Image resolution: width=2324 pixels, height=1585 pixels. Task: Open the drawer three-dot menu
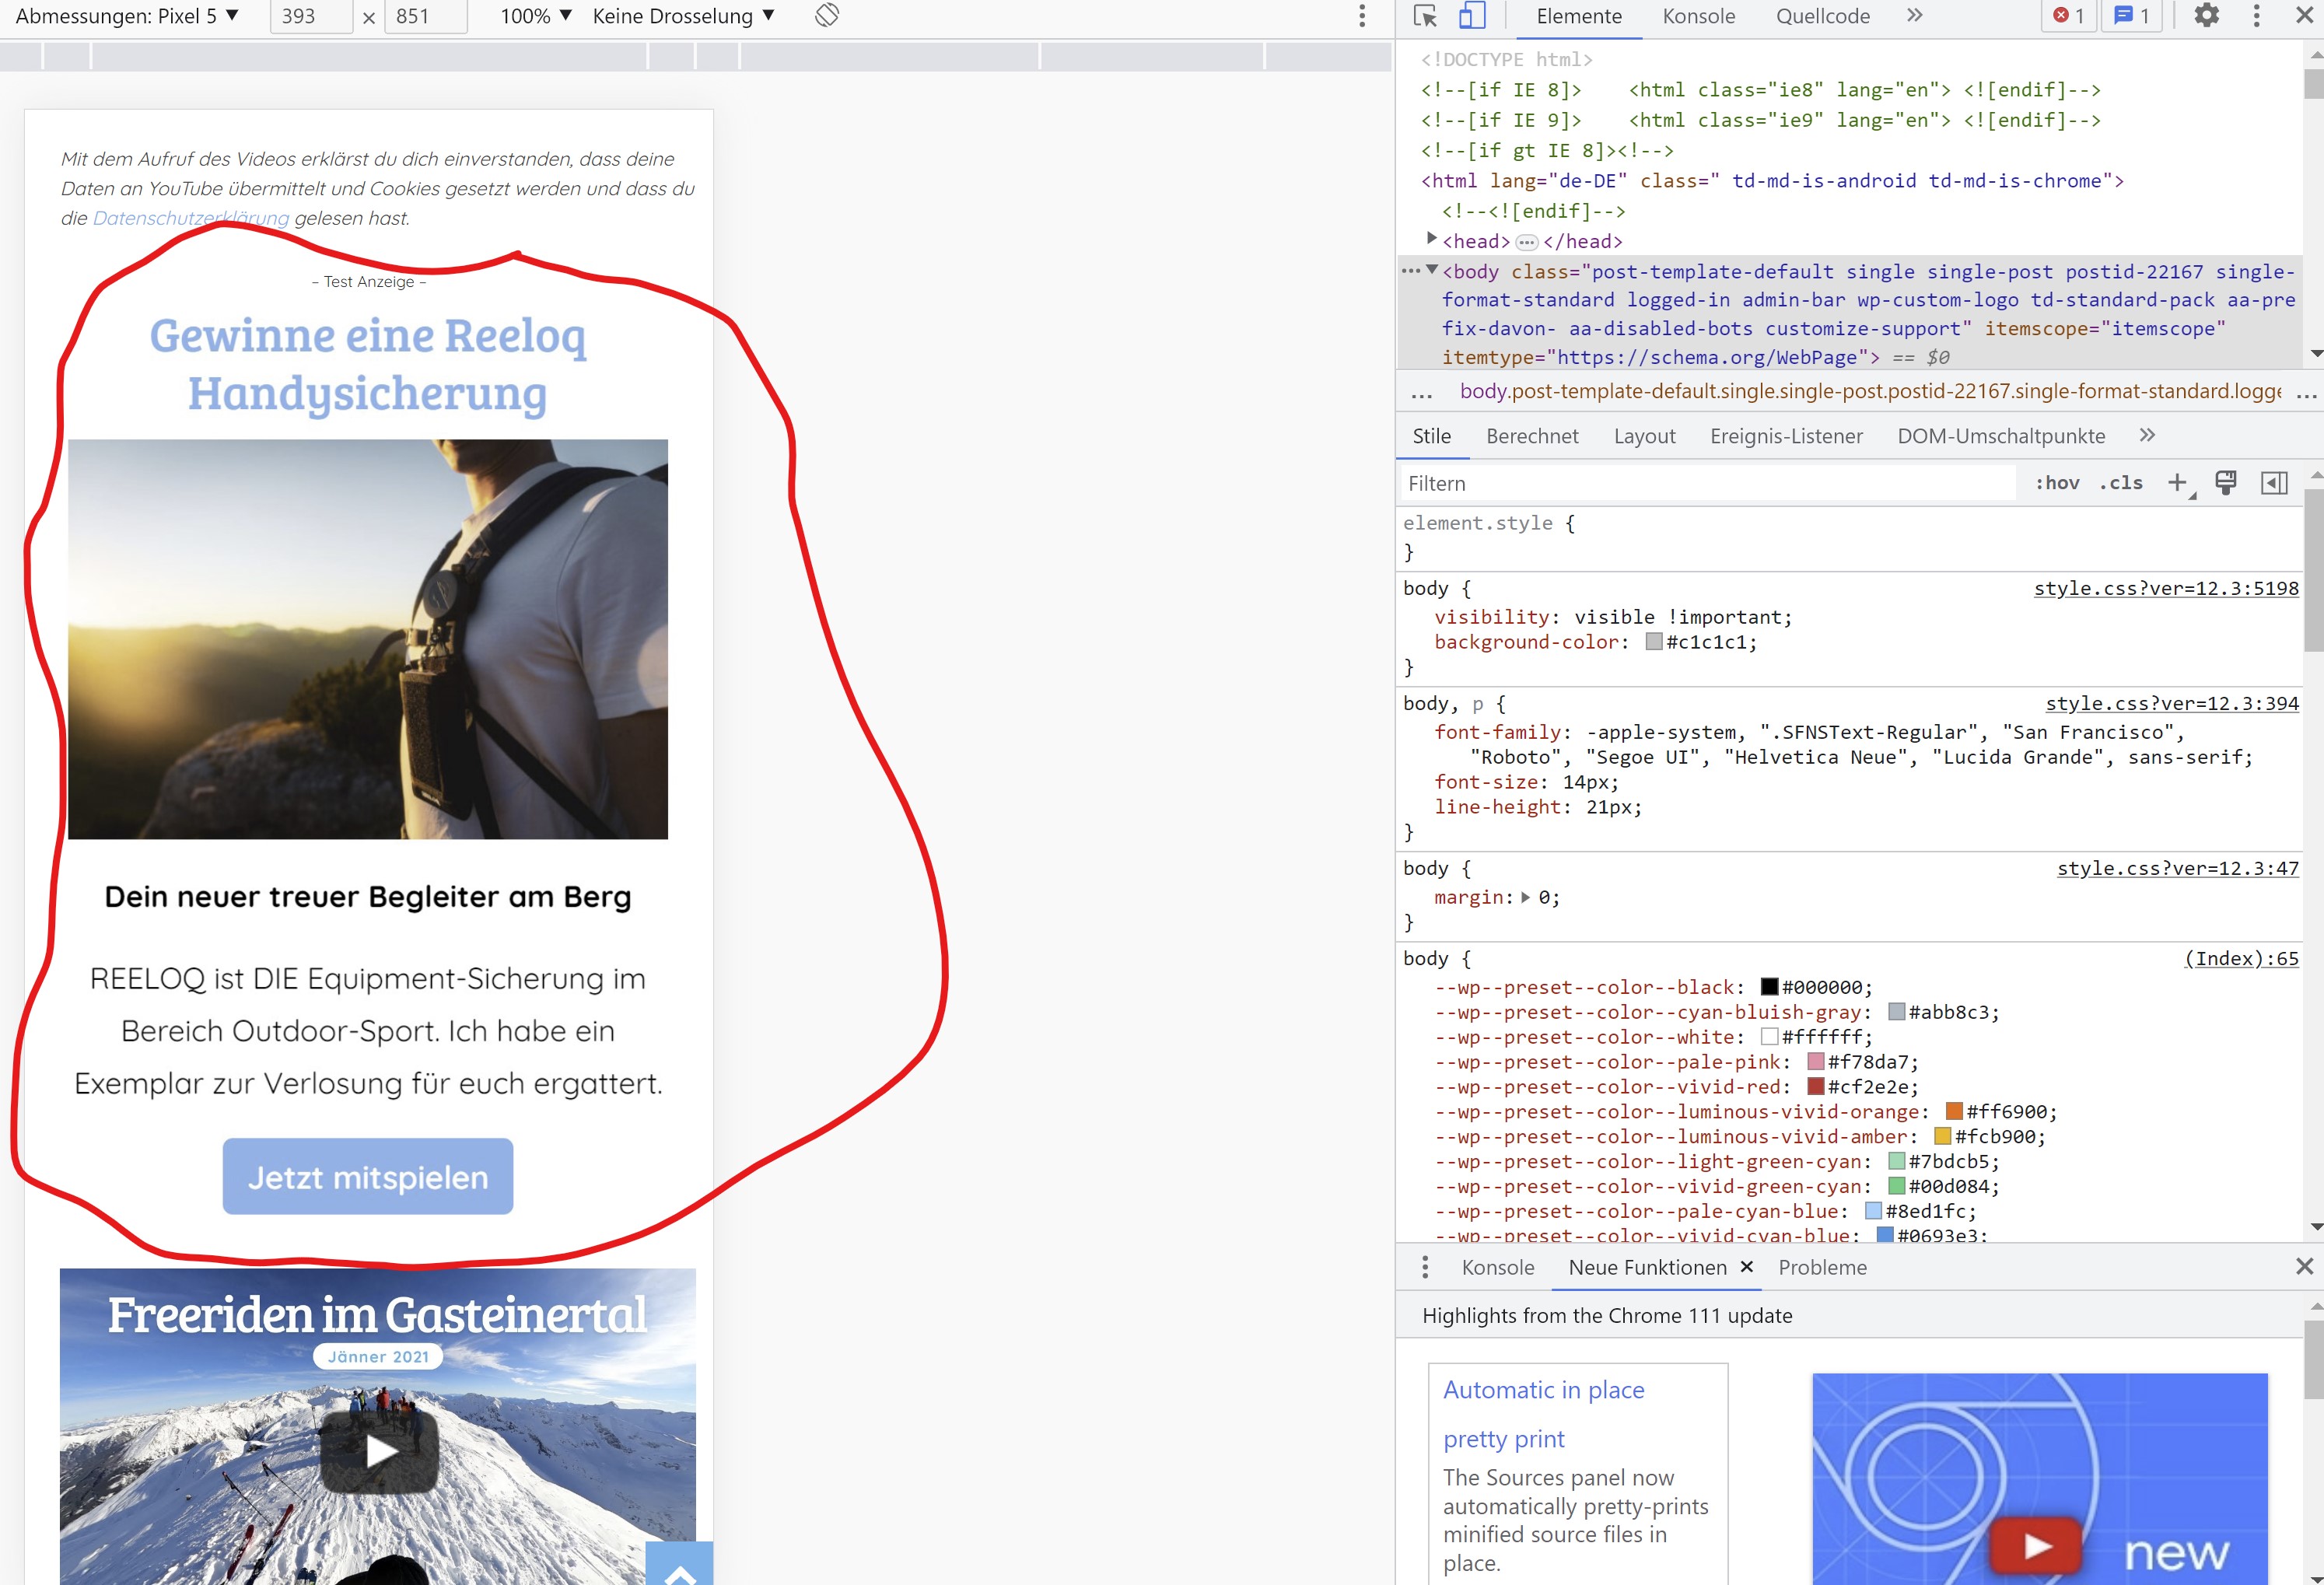[1425, 1267]
